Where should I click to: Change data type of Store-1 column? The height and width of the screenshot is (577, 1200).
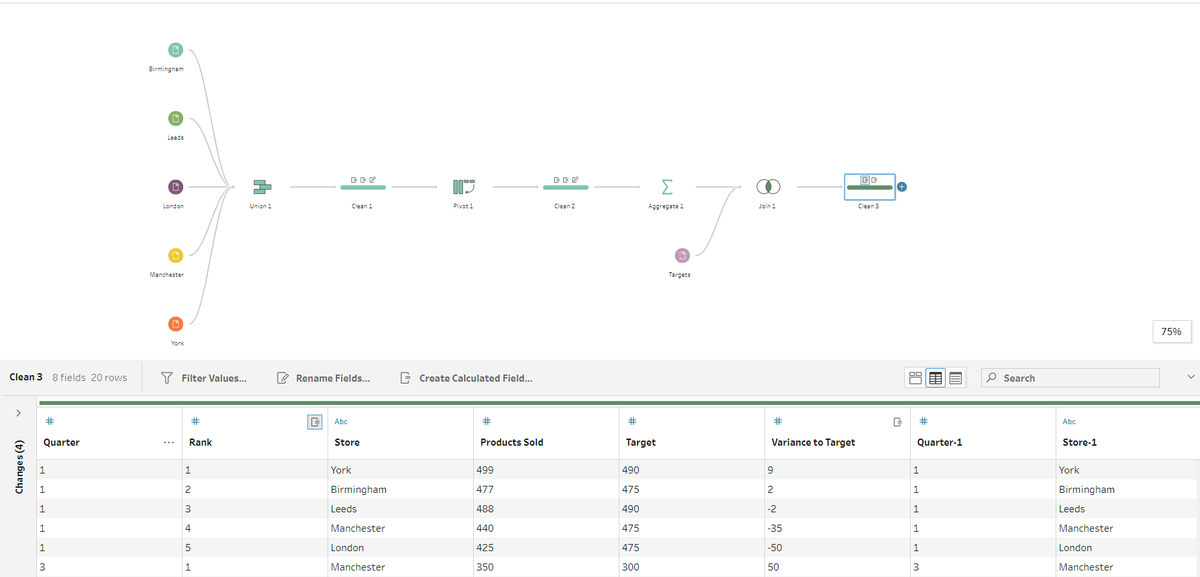[1069, 422]
